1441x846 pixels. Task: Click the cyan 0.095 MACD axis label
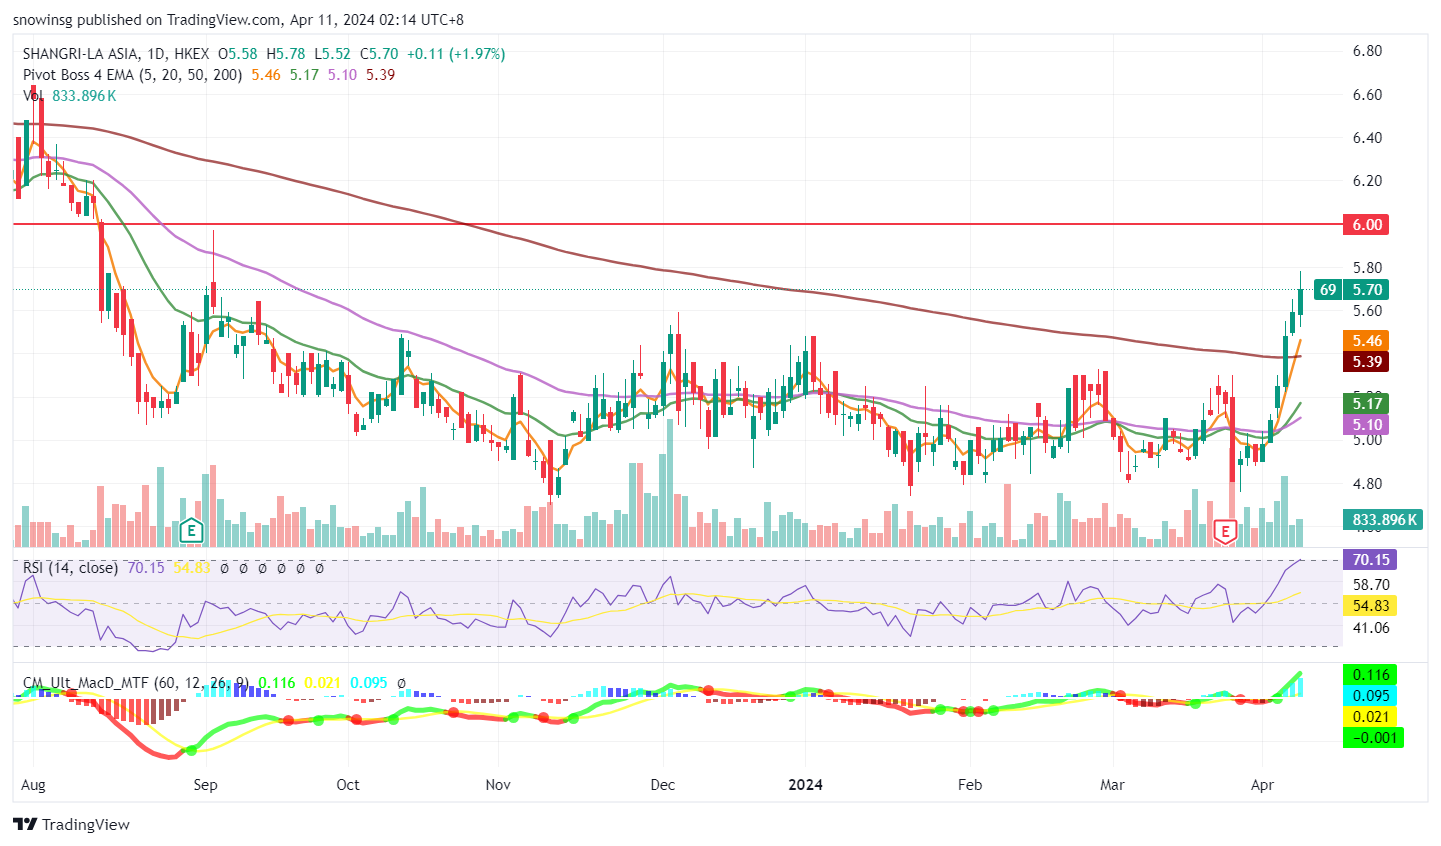(1371, 696)
